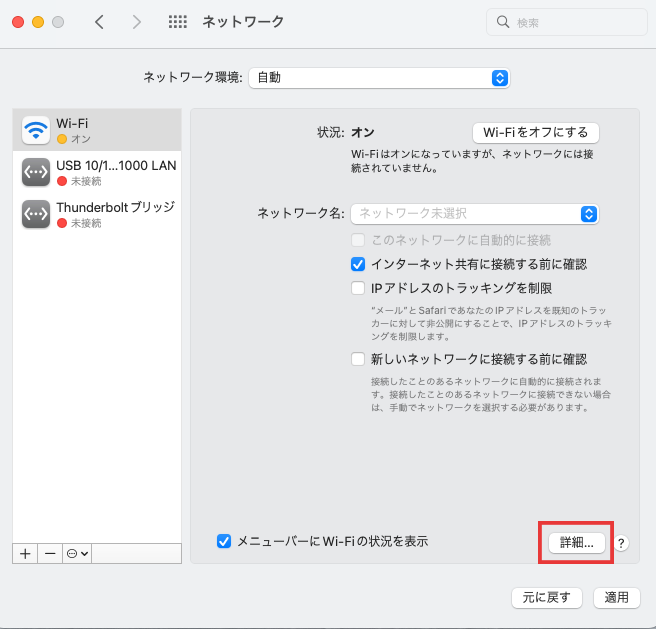The height and width of the screenshot is (629, 656).
Task: Select the Thunderbolt ブリッジ service icon
Action: pyautogui.click(x=36, y=214)
